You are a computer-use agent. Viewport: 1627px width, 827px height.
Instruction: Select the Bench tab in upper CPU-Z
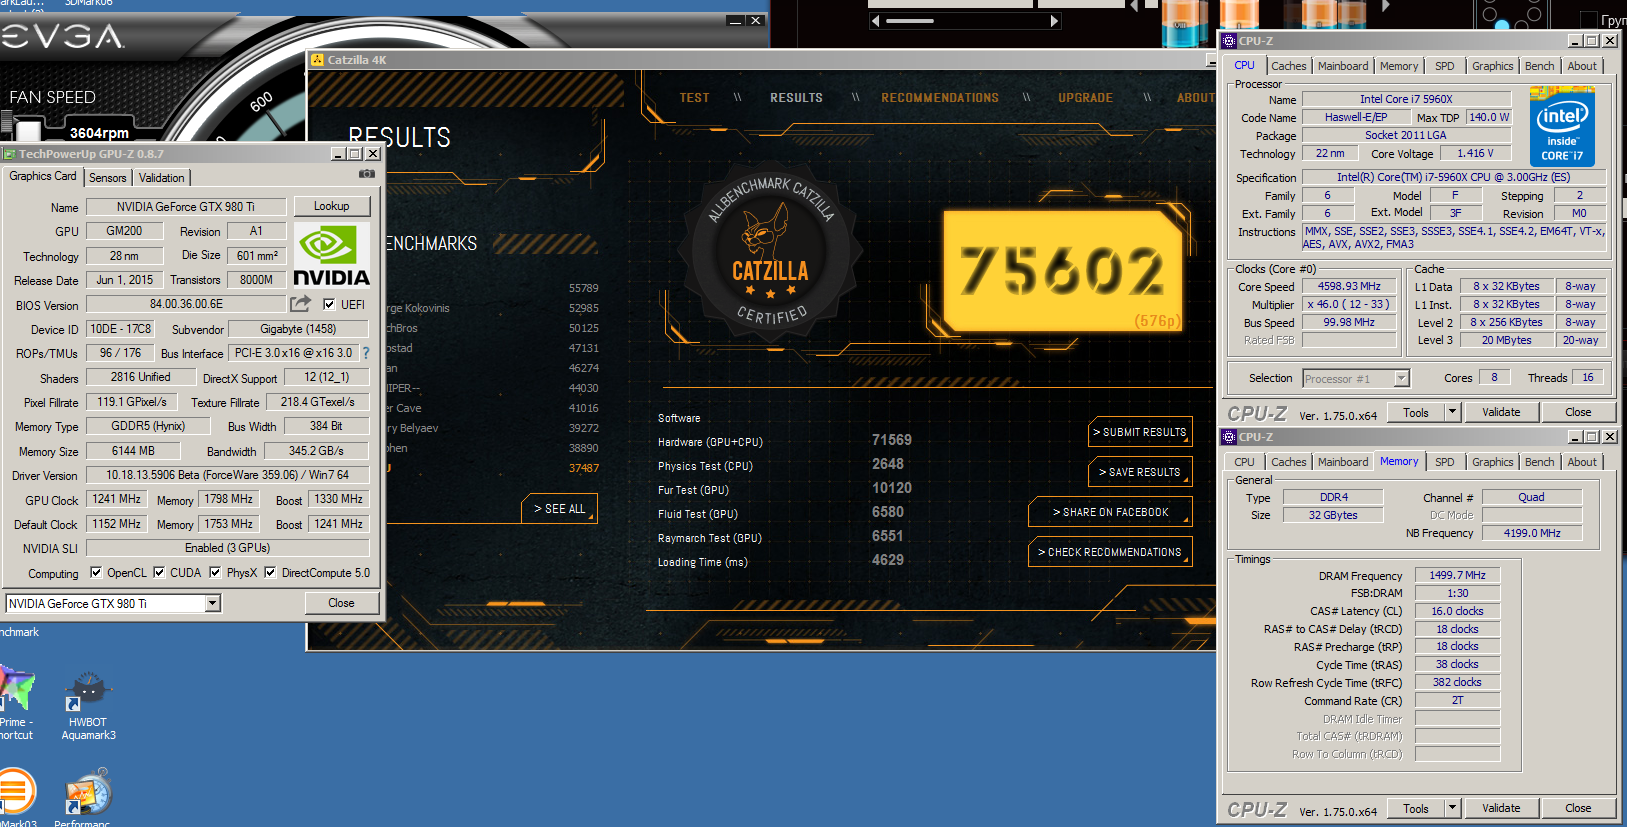point(1540,66)
